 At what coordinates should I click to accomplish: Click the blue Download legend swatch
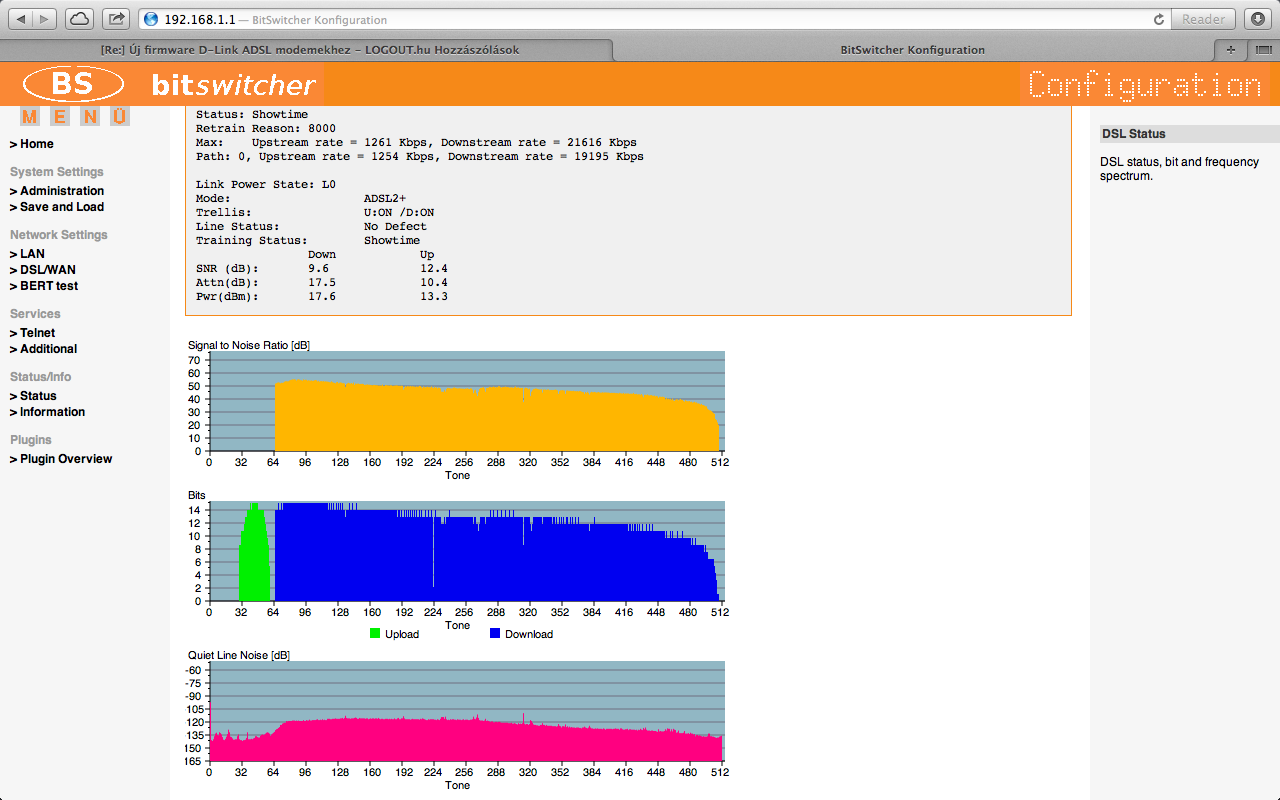tap(495, 634)
